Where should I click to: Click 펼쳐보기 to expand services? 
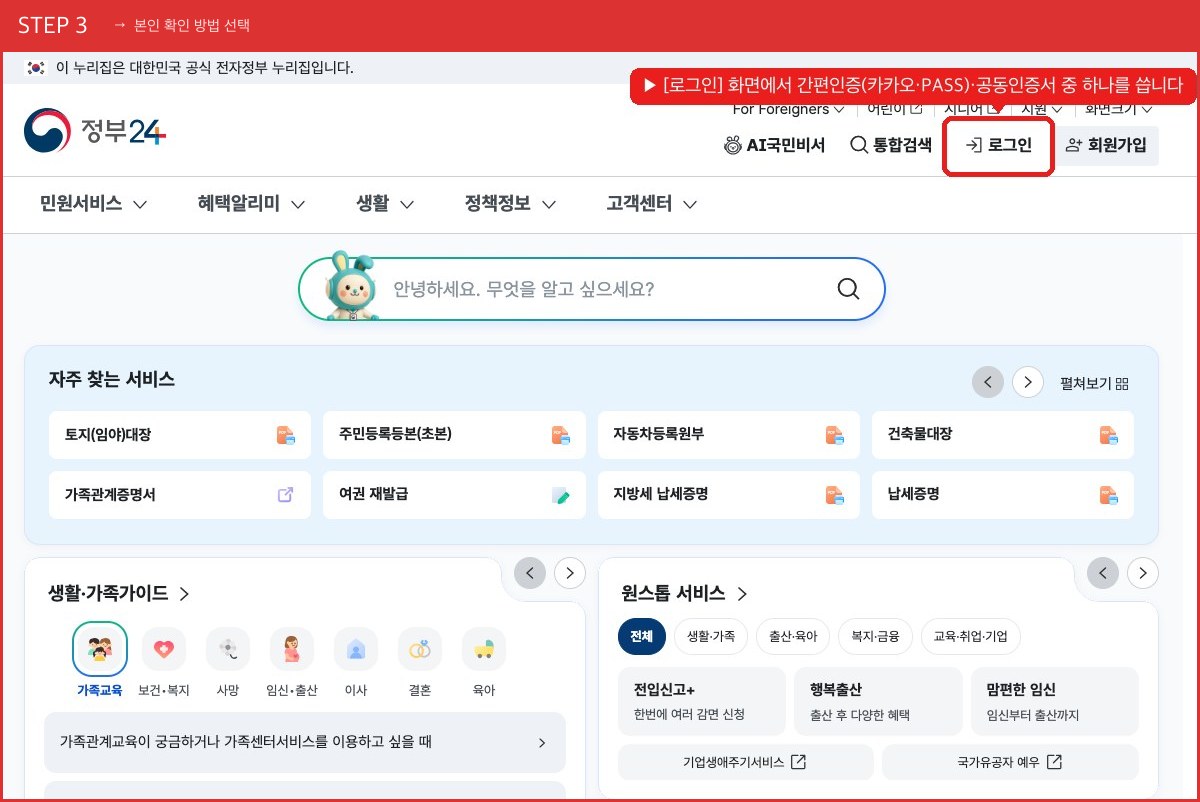click(x=1094, y=383)
